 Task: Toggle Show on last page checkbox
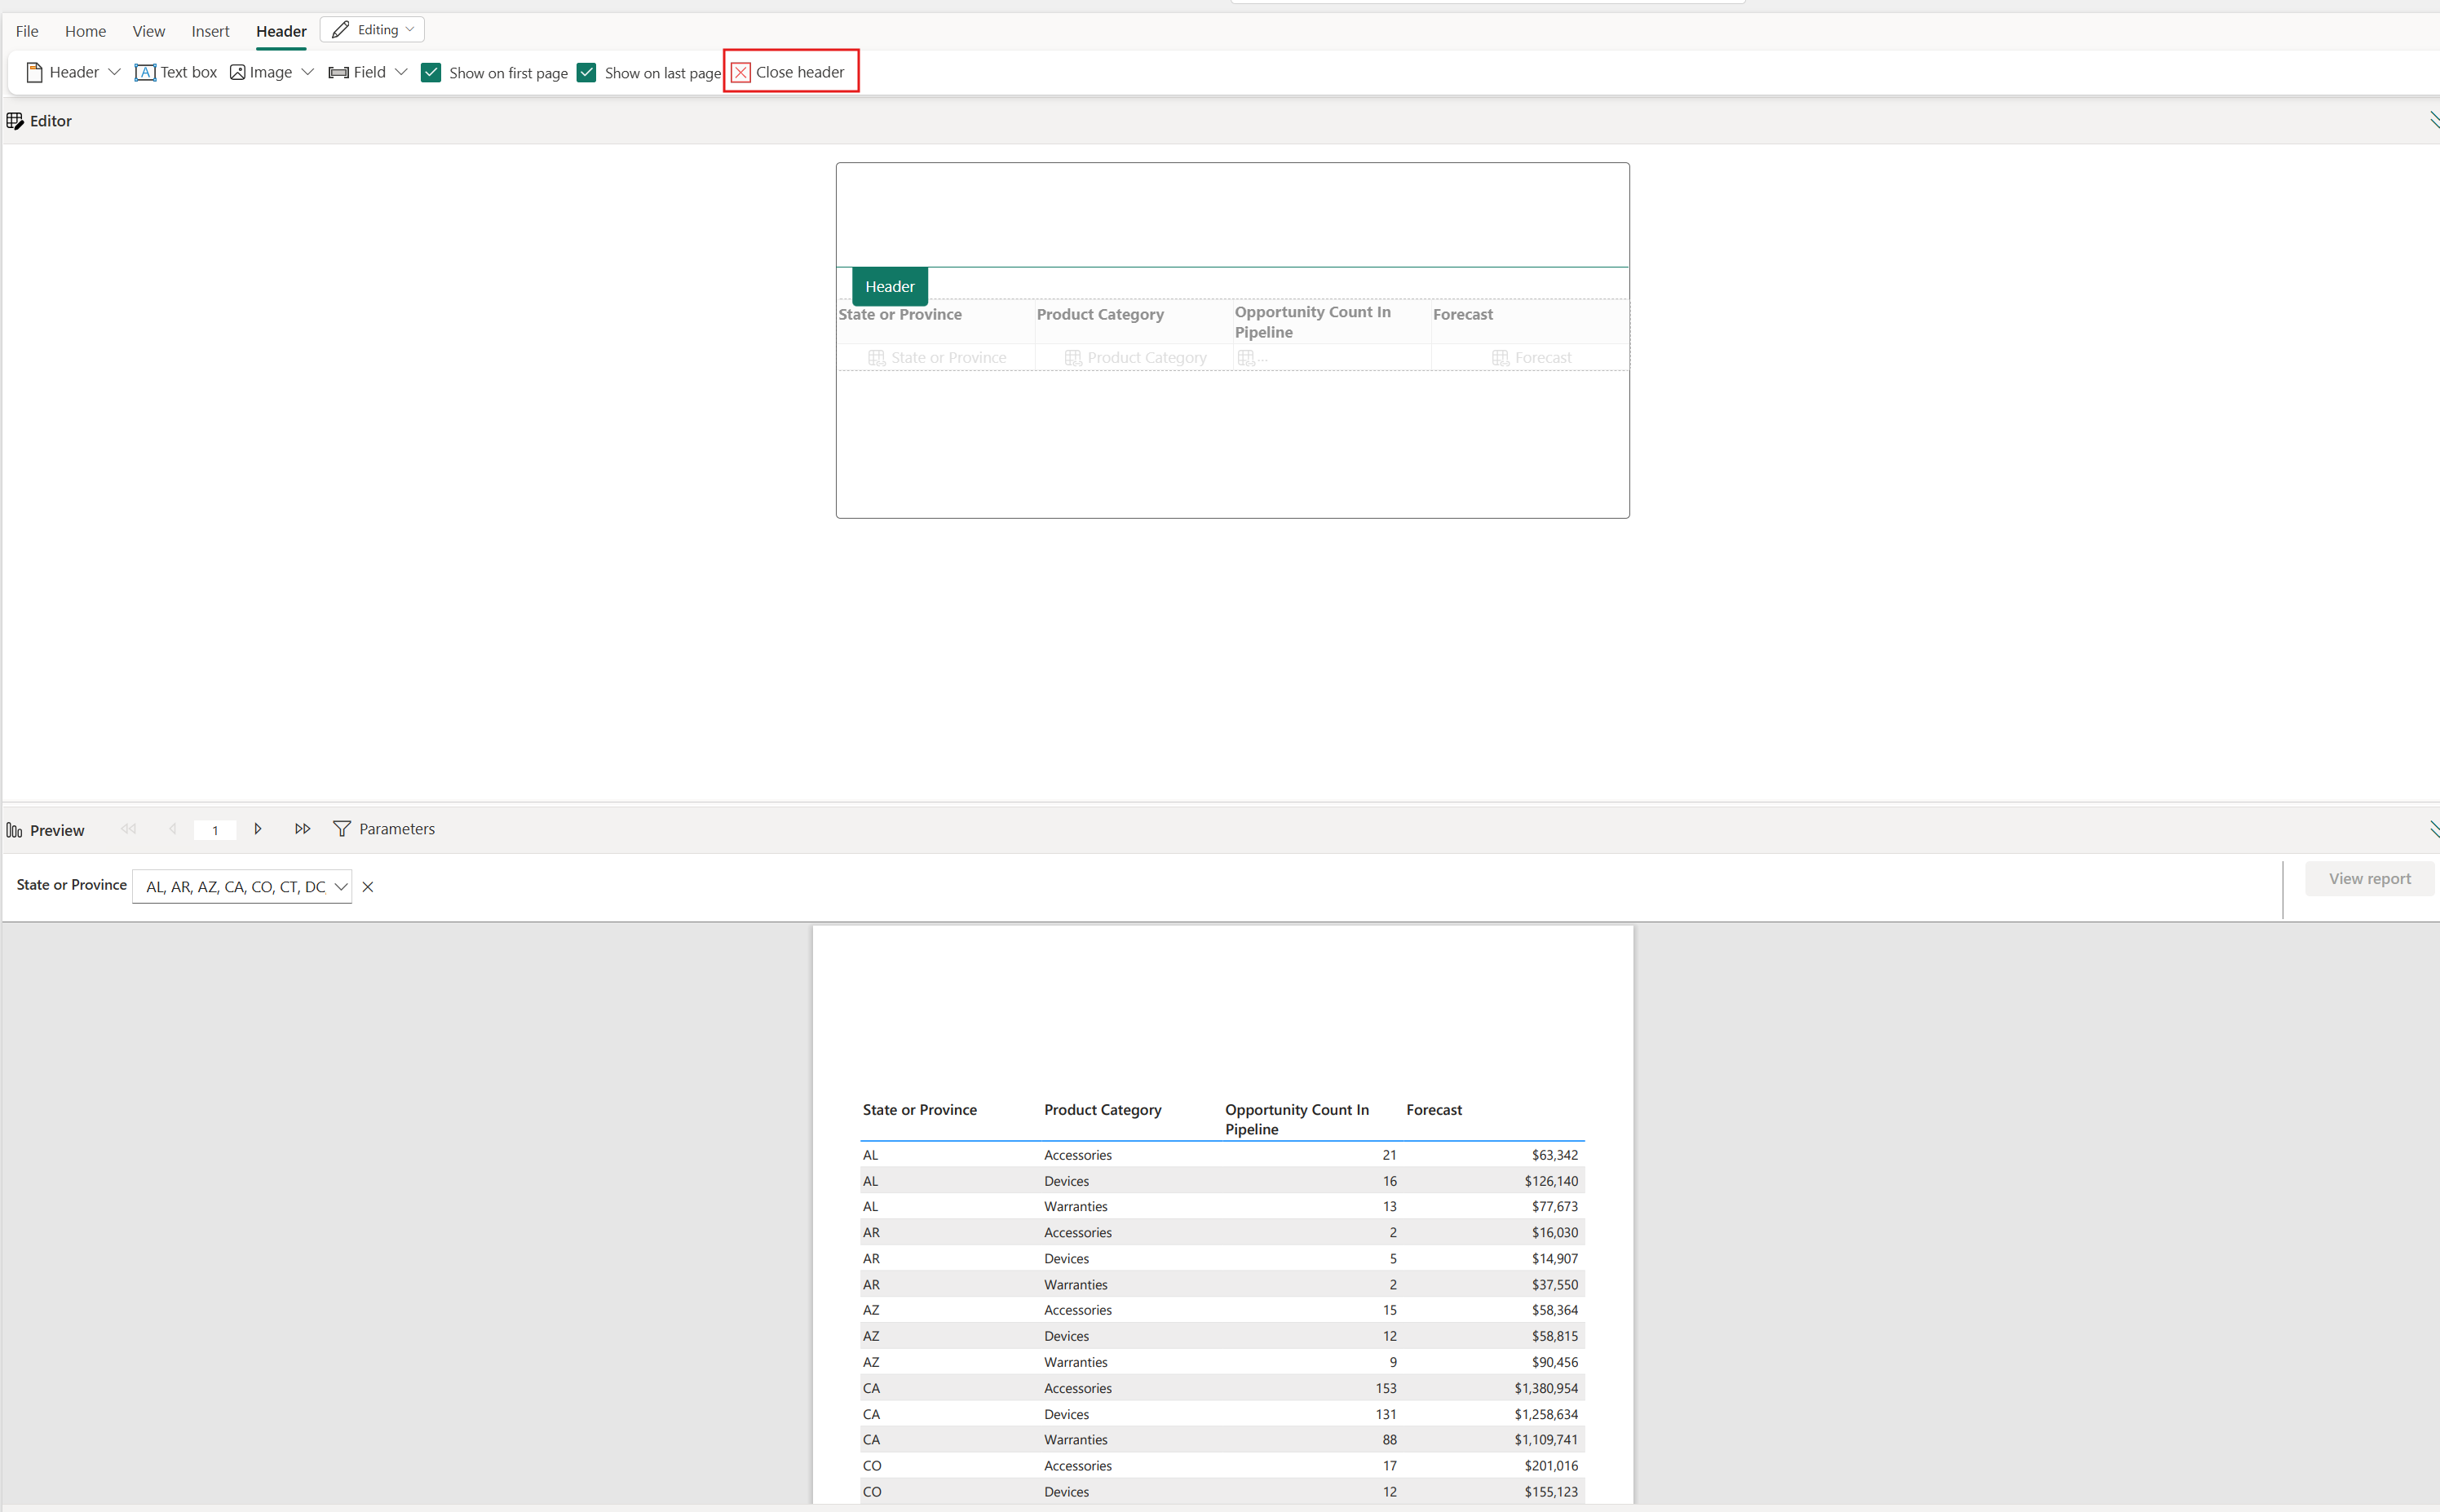coord(589,73)
